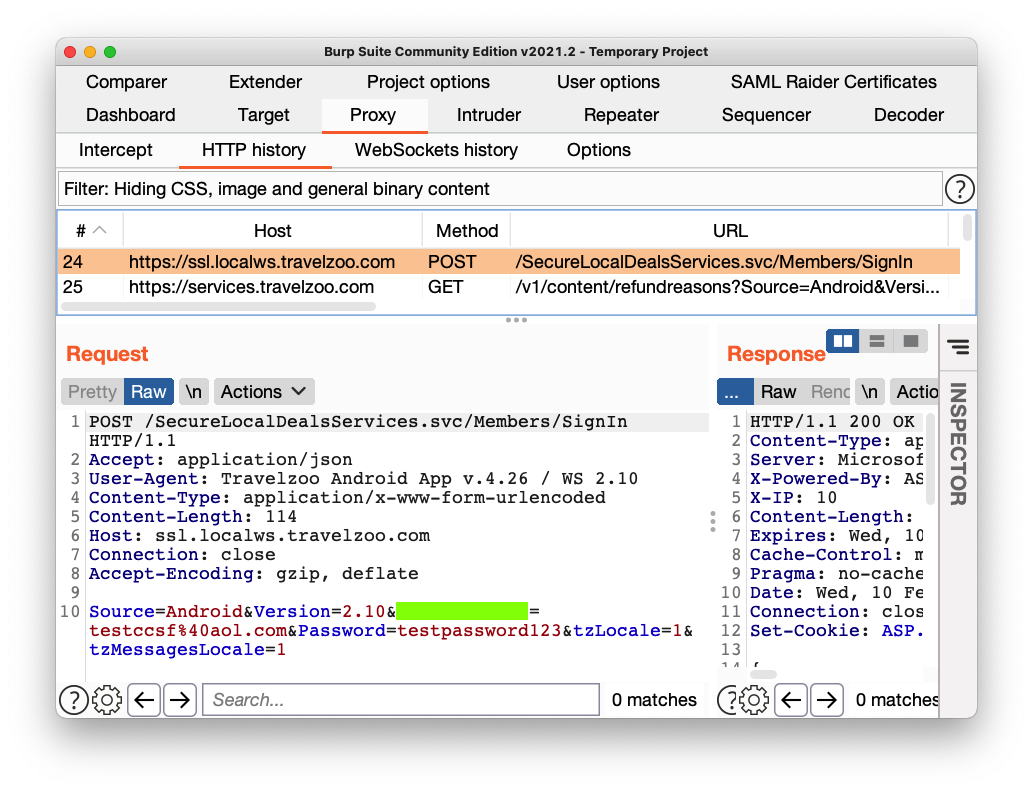
Task: Switch to the Repeater tab
Action: 621,115
